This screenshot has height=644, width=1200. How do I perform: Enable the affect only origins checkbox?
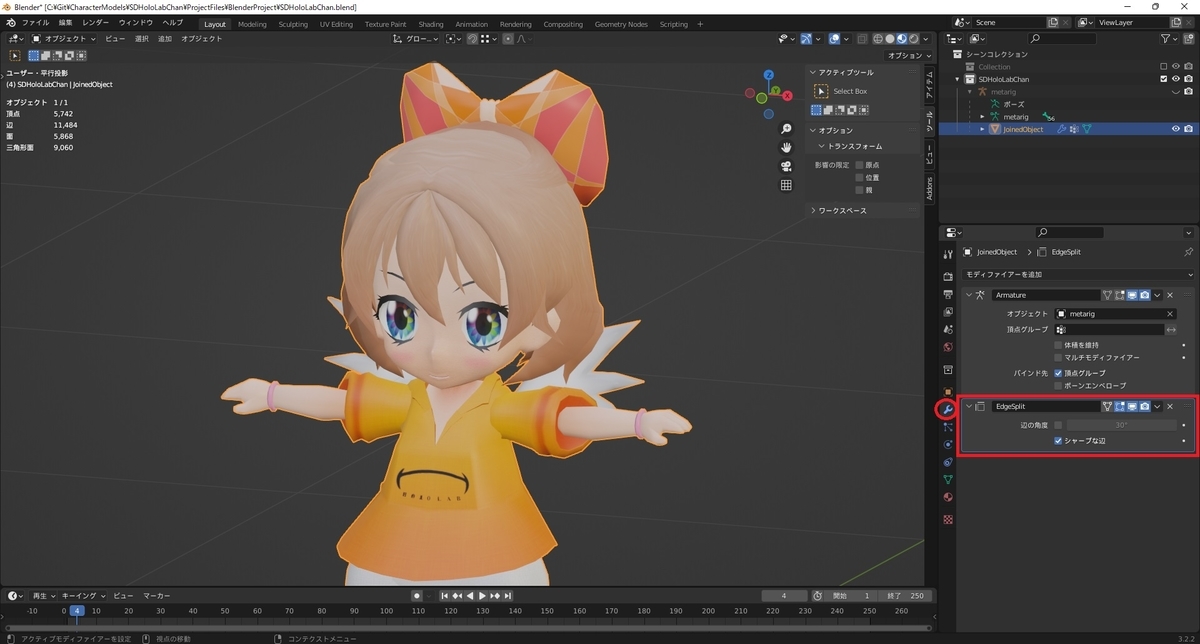[859, 165]
